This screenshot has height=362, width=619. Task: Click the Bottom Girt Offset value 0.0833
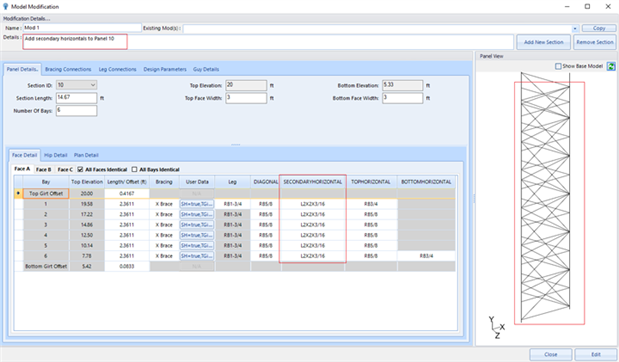click(x=127, y=266)
